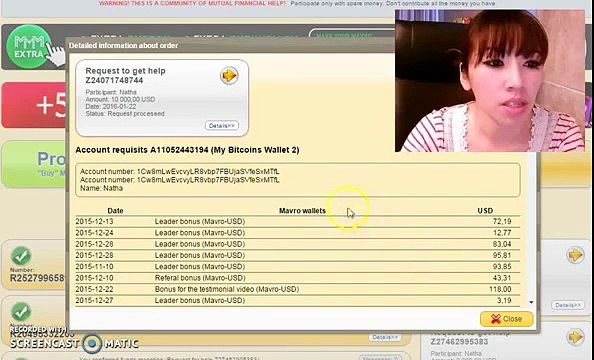Click request number Z24071748744 heading
The image size is (594, 360).
[x=114, y=80]
